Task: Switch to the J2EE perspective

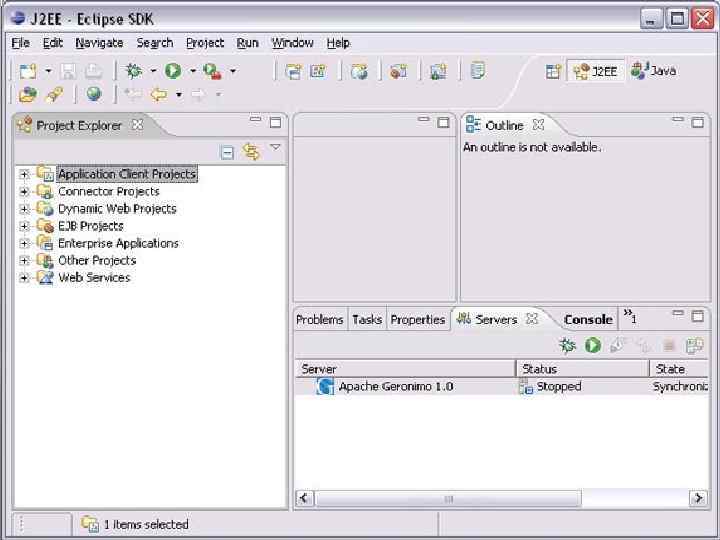Action: (x=596, y=71)
